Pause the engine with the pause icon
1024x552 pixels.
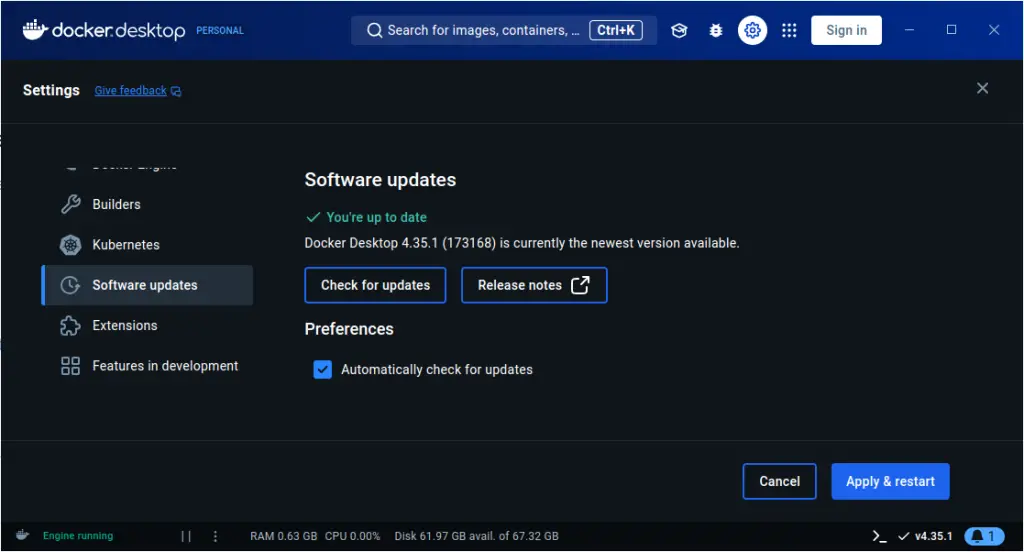coord(186,536)
